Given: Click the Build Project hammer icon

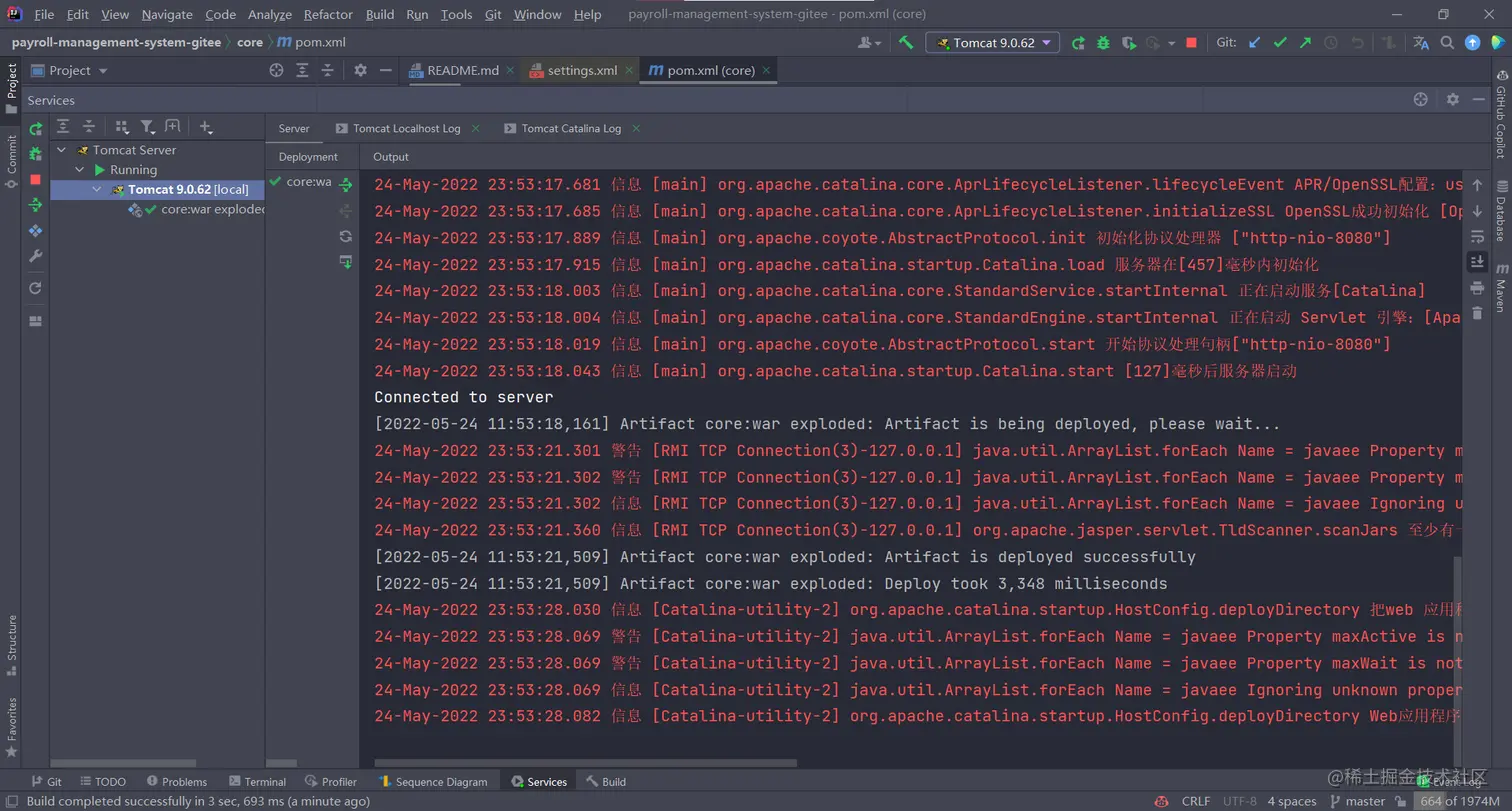Looking at the screenshot, I should point(906,43).
